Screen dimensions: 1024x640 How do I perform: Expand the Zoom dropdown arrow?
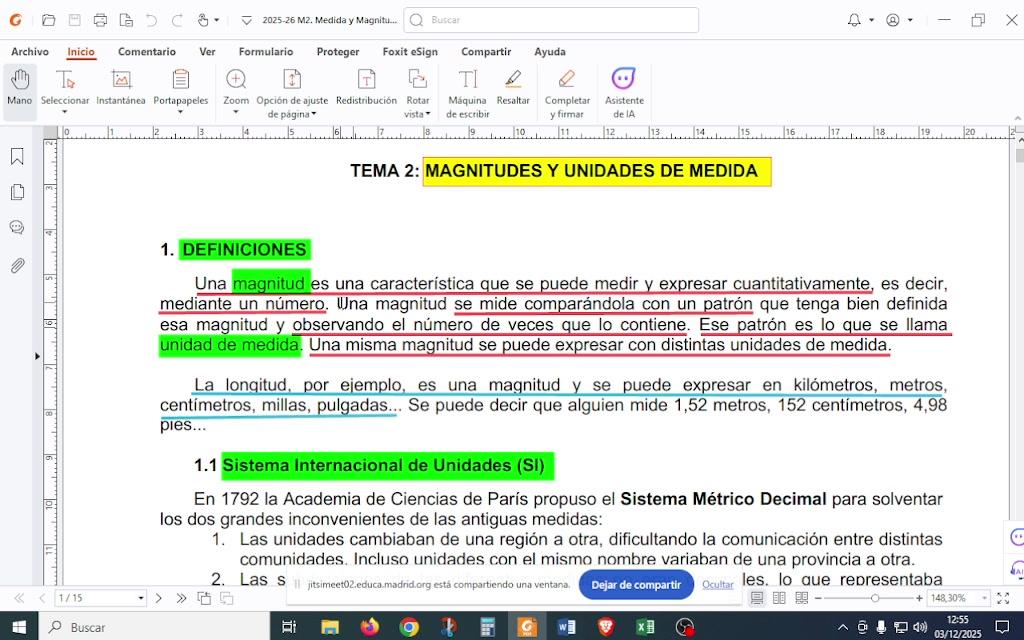click(x=236, y=113)
